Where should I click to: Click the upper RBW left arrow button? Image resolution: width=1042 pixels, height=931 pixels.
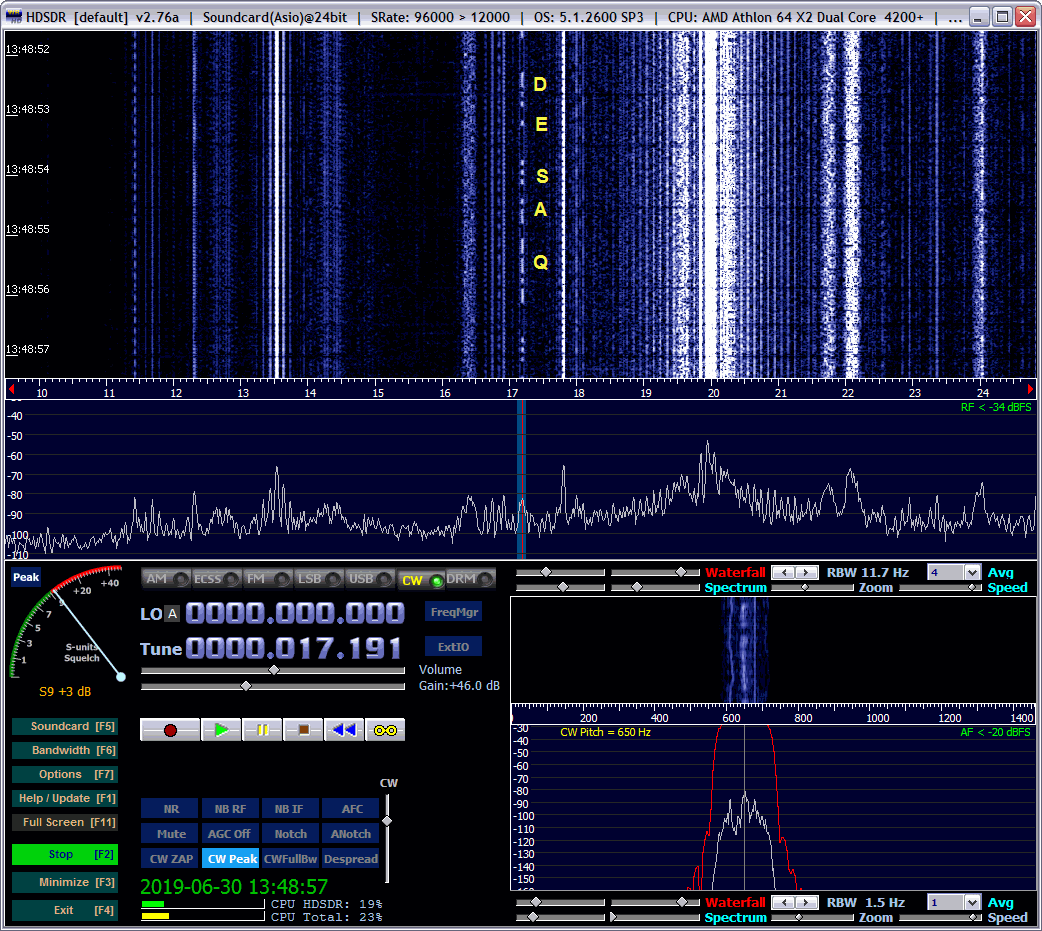(785, 573)
